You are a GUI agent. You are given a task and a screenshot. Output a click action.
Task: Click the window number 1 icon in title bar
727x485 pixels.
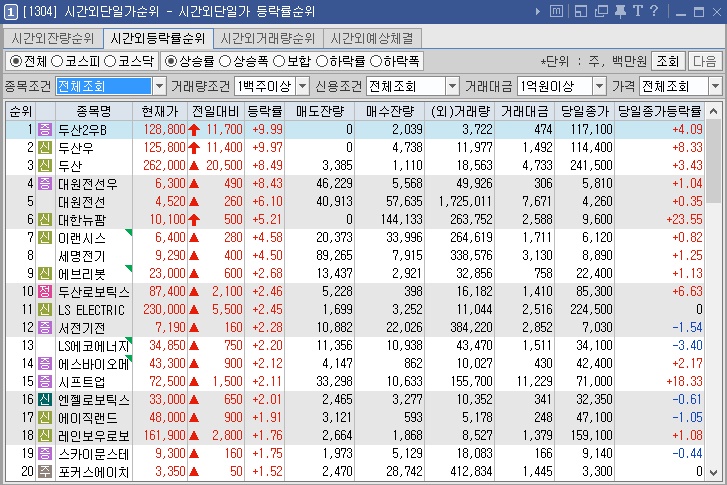pos(11,12)
